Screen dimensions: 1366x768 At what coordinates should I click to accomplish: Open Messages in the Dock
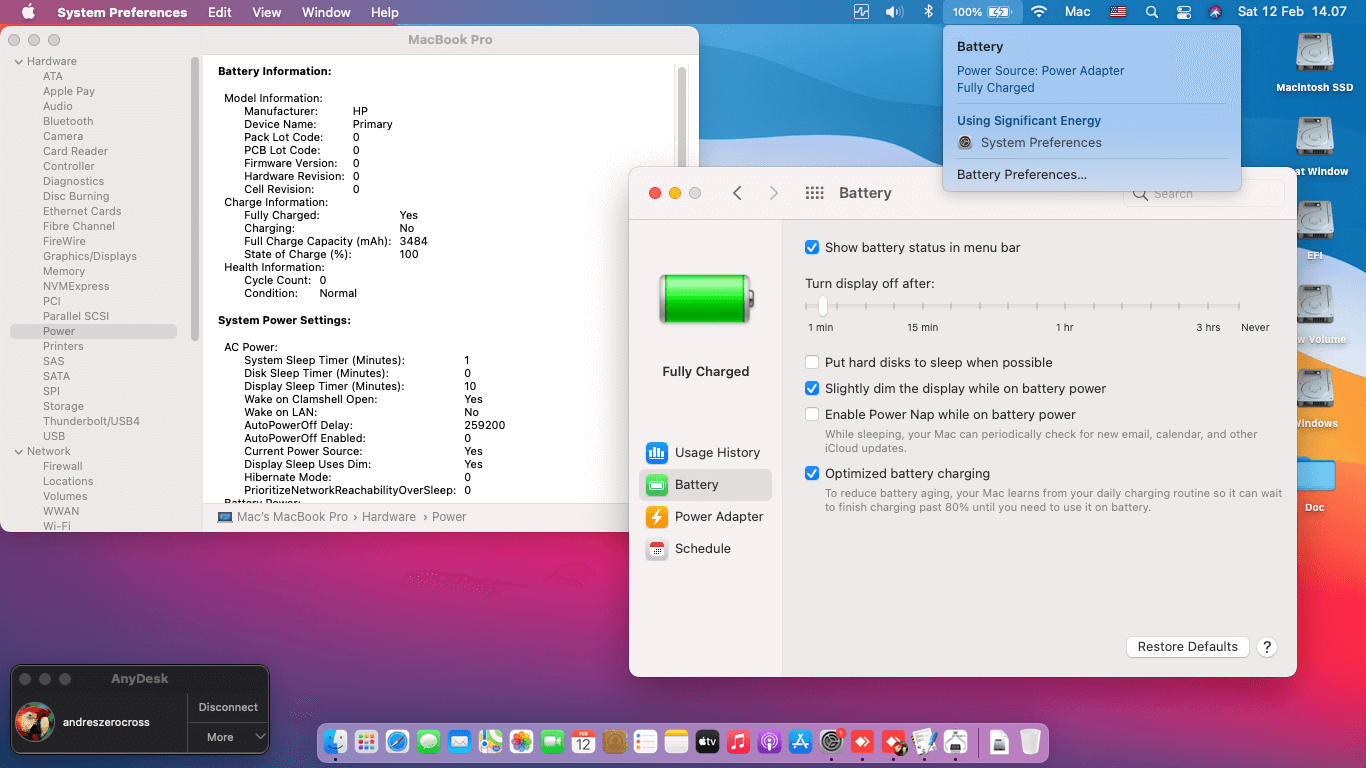pos(428,741)
